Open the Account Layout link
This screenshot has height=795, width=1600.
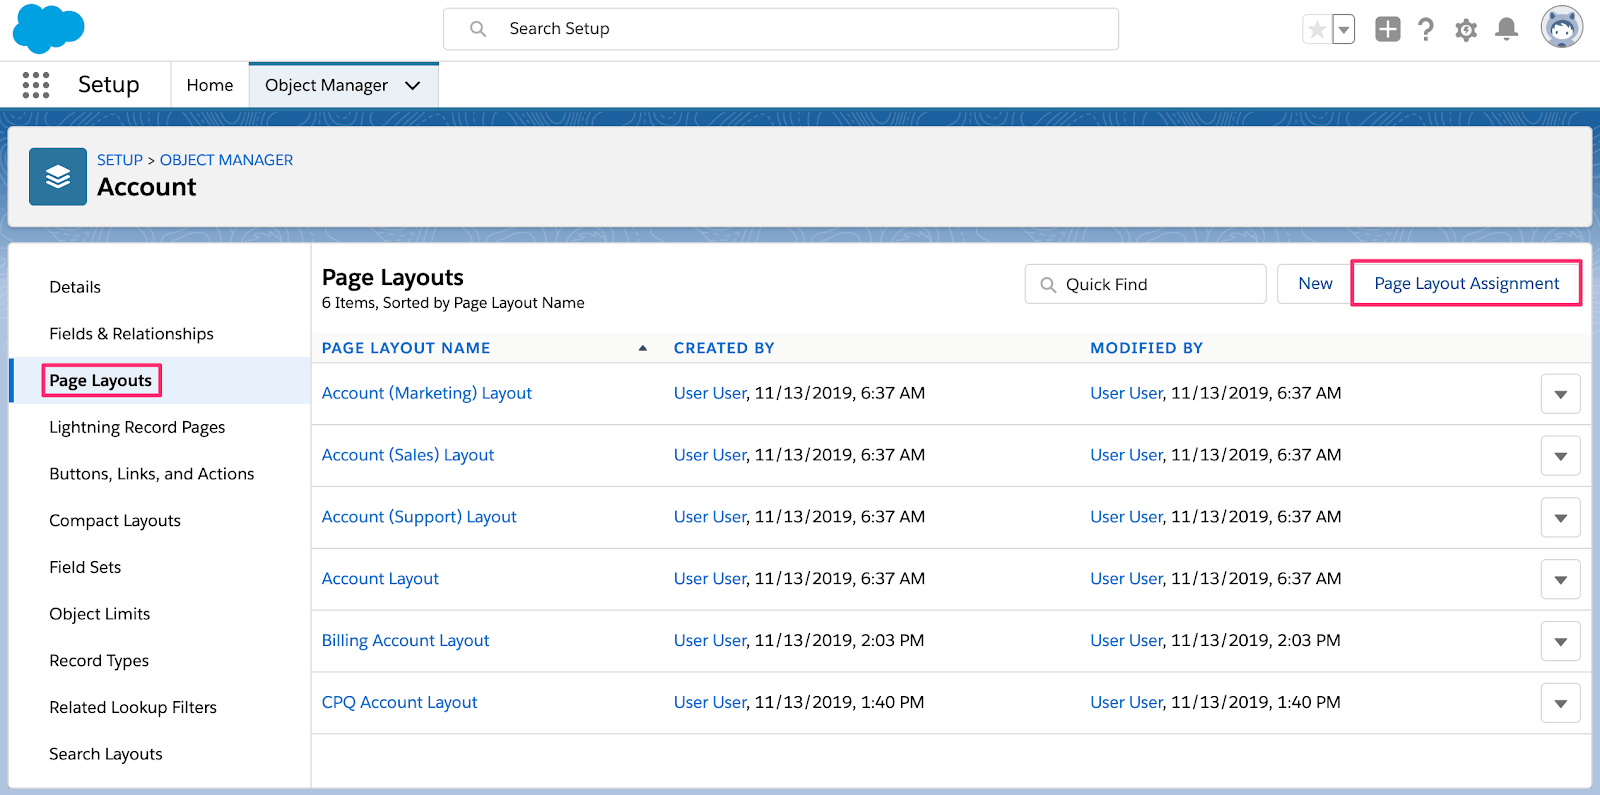380,579
